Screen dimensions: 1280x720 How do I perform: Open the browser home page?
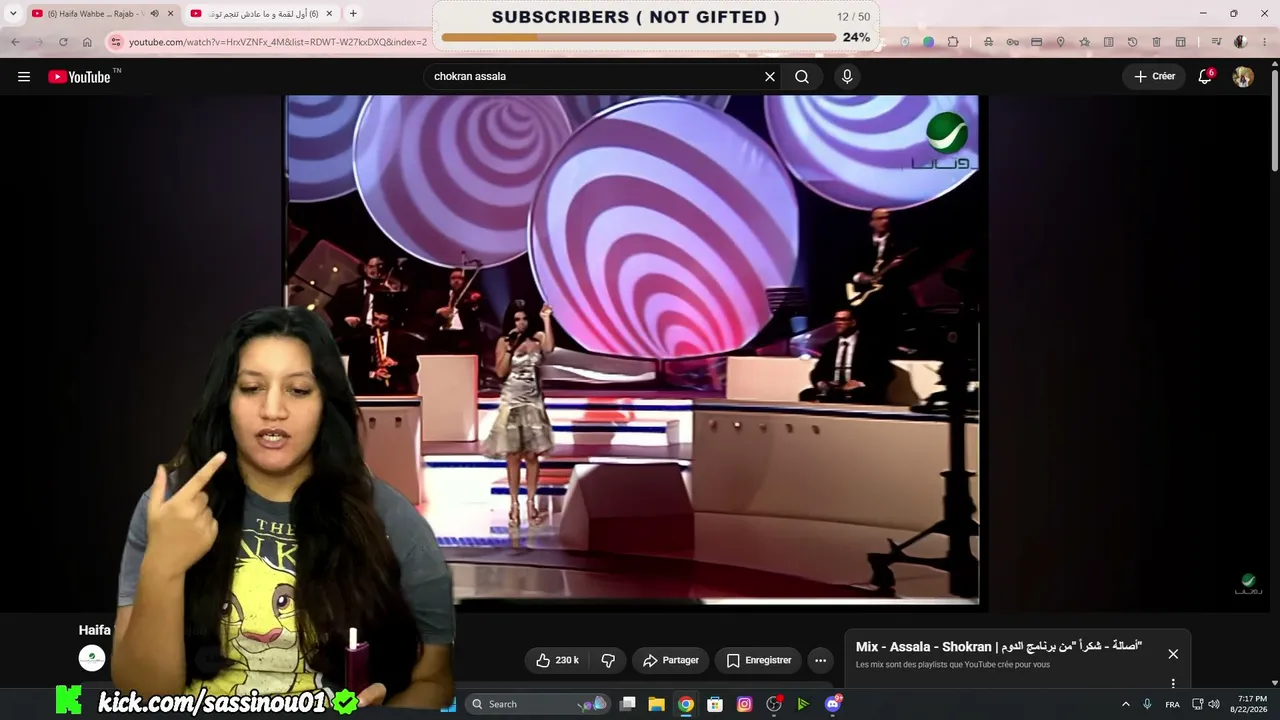pos(87,42)
